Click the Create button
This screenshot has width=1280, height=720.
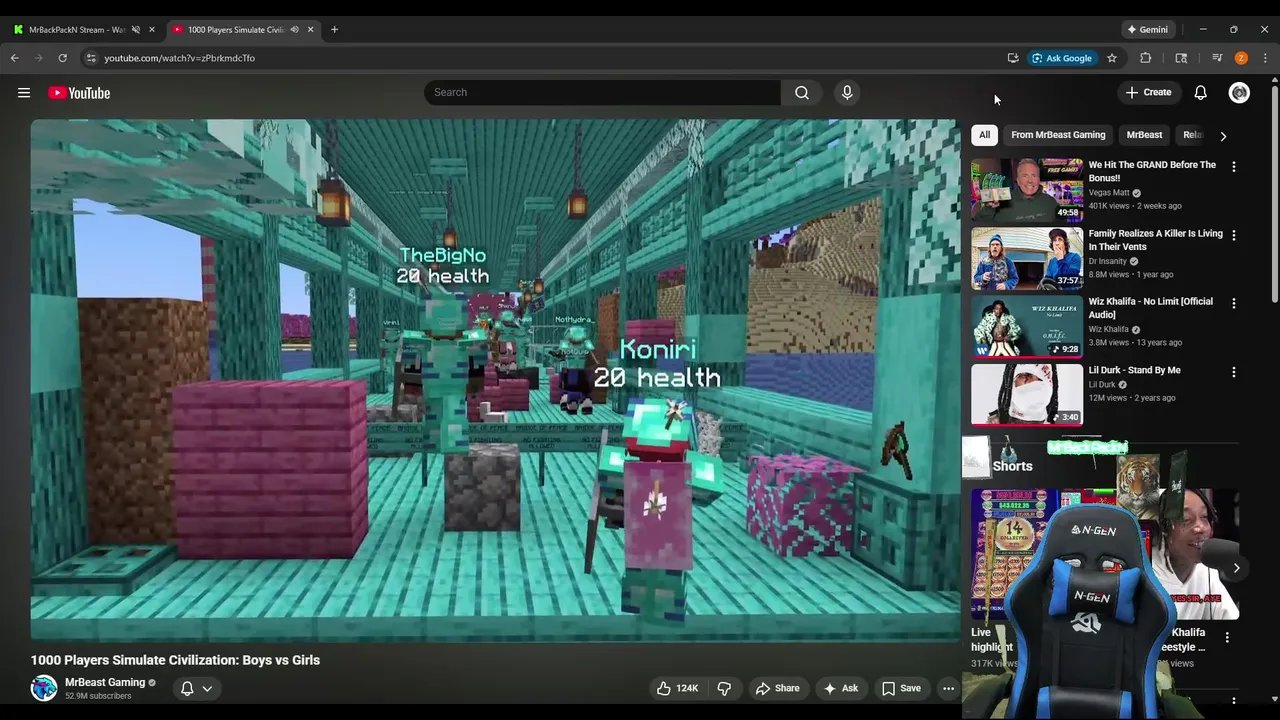pyautogui.click(x=1148, y=92)
